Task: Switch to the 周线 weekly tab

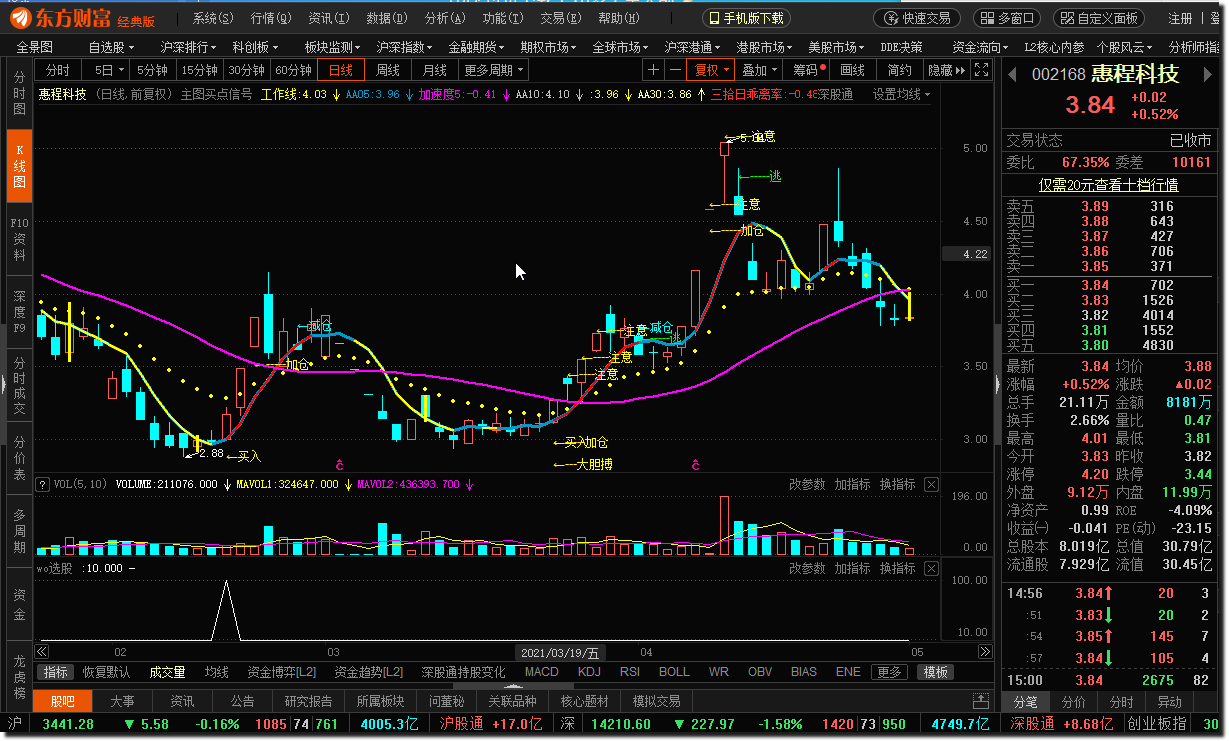Action: click(x=387, y=70)
